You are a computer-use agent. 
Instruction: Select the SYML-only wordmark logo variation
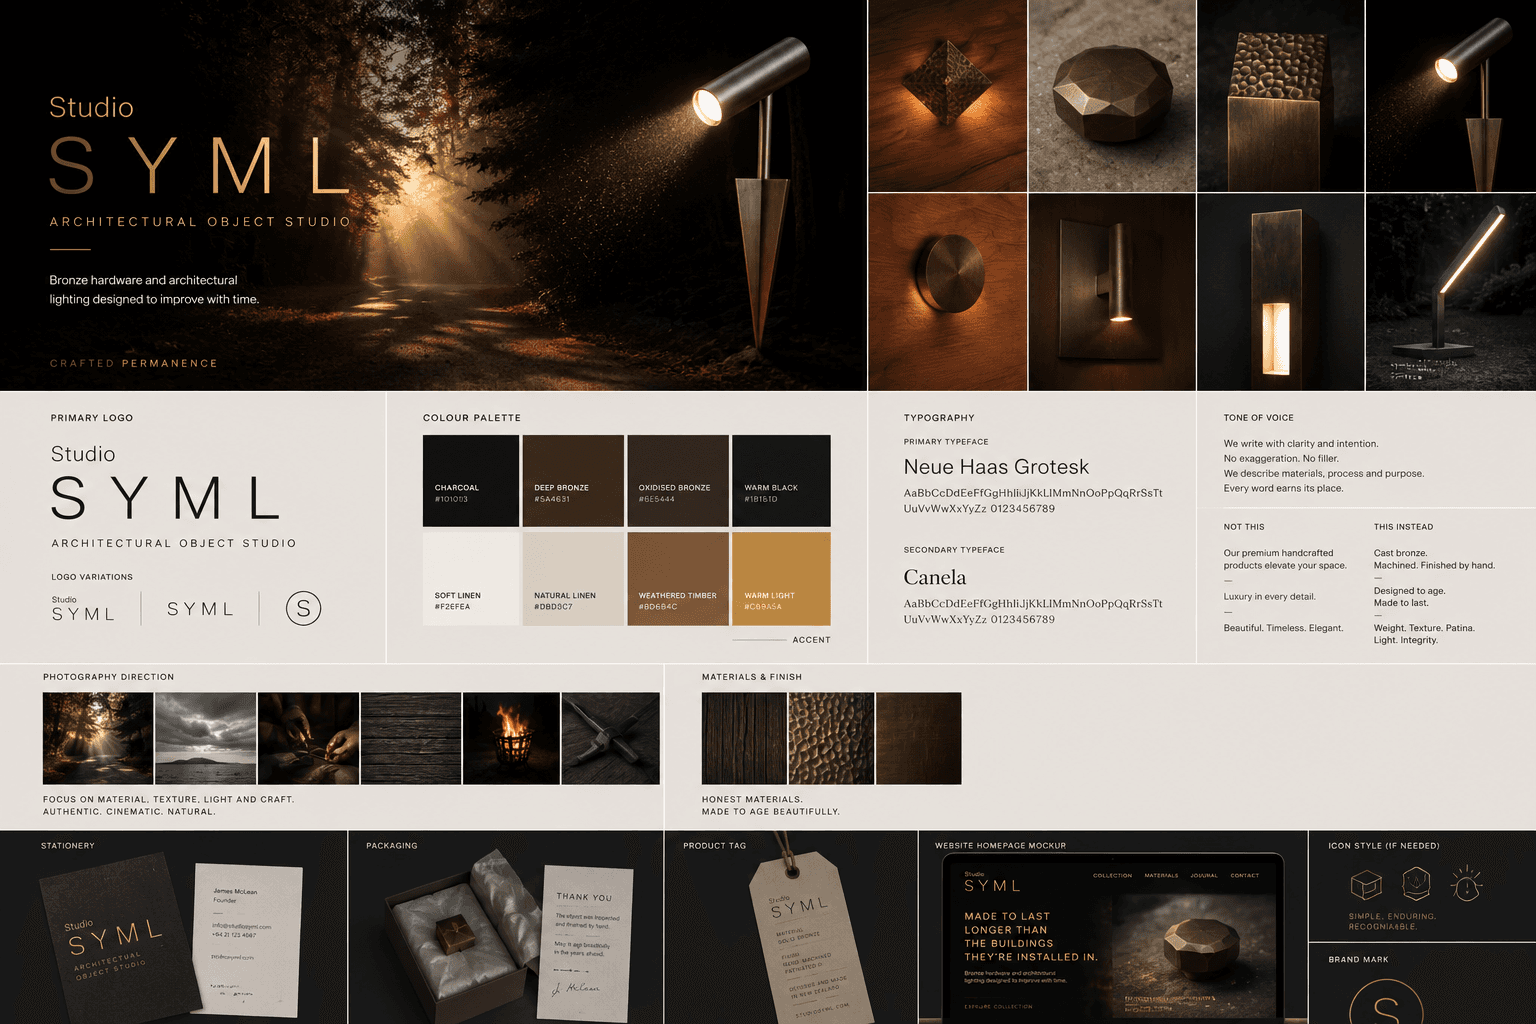[200, 609]
